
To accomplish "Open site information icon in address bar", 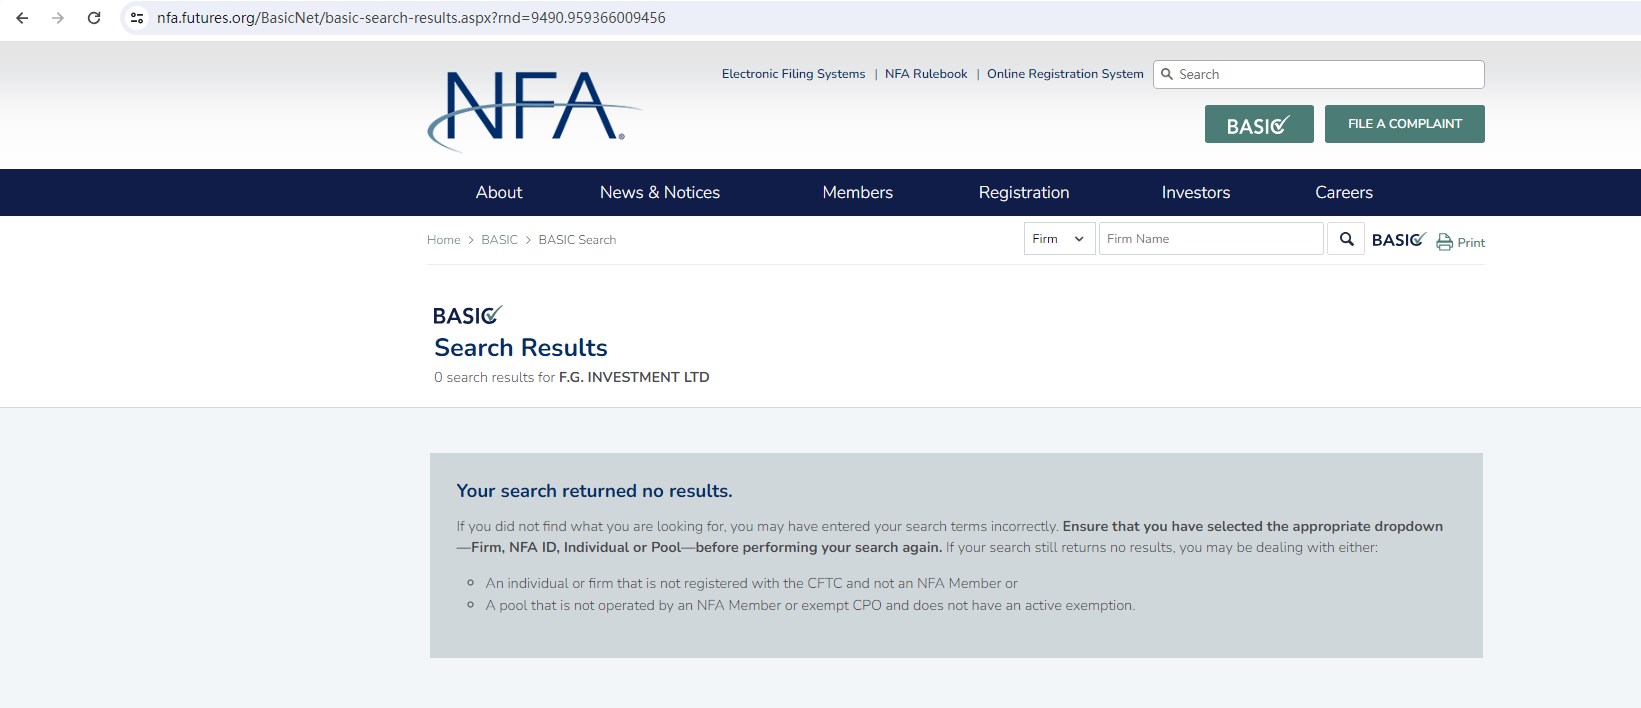I will 137,18.
